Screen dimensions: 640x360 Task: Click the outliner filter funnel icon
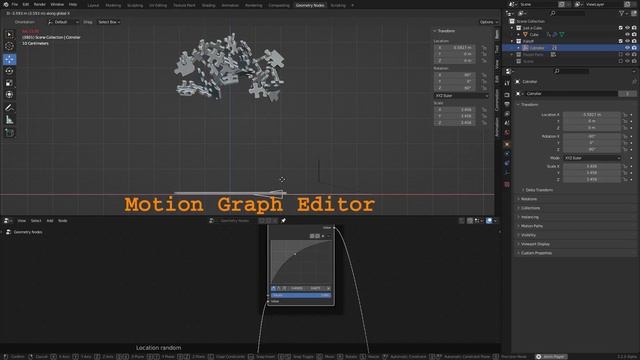click(622, 13)
